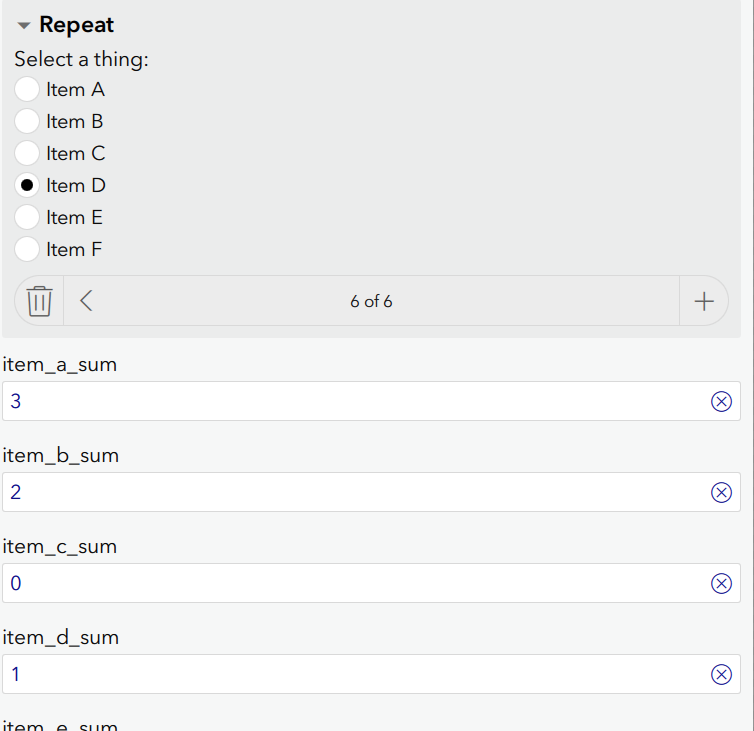Click the Repeat group heading text
Screen dimensions: 754x731
[x=77, y=25]
